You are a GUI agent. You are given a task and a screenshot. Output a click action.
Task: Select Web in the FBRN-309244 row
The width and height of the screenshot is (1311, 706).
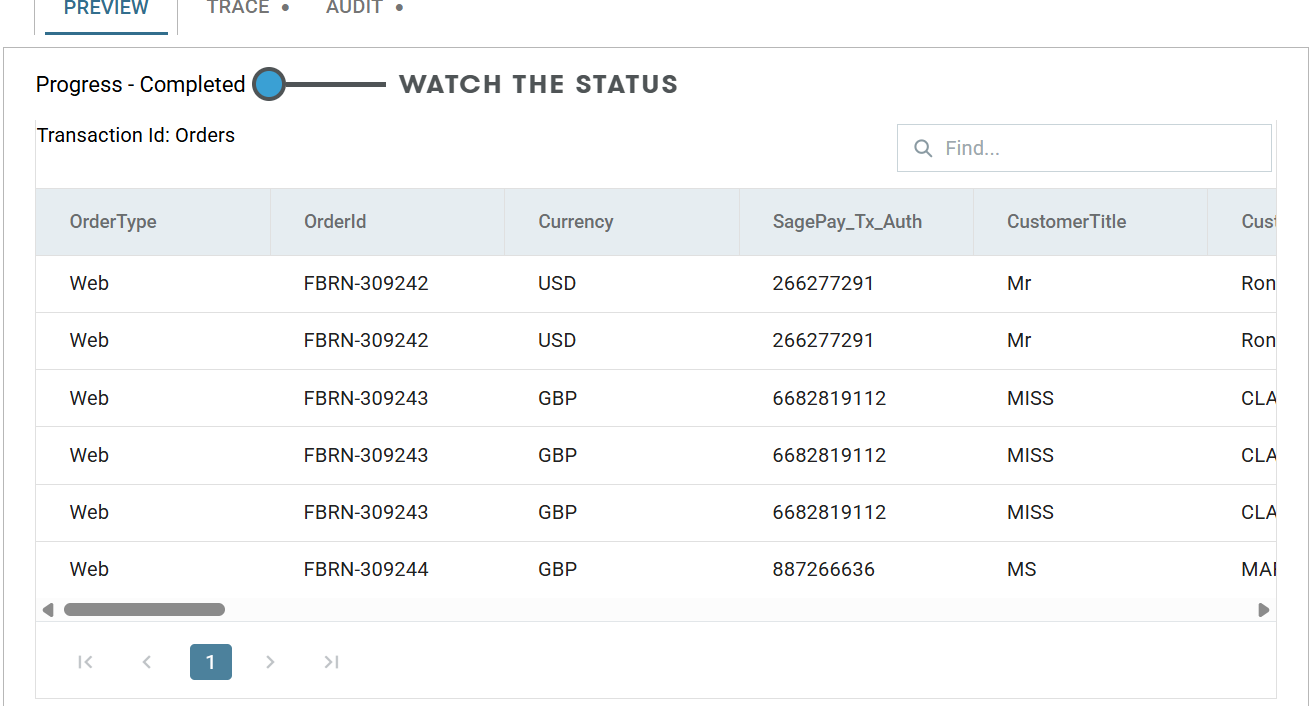click(153, 570)
